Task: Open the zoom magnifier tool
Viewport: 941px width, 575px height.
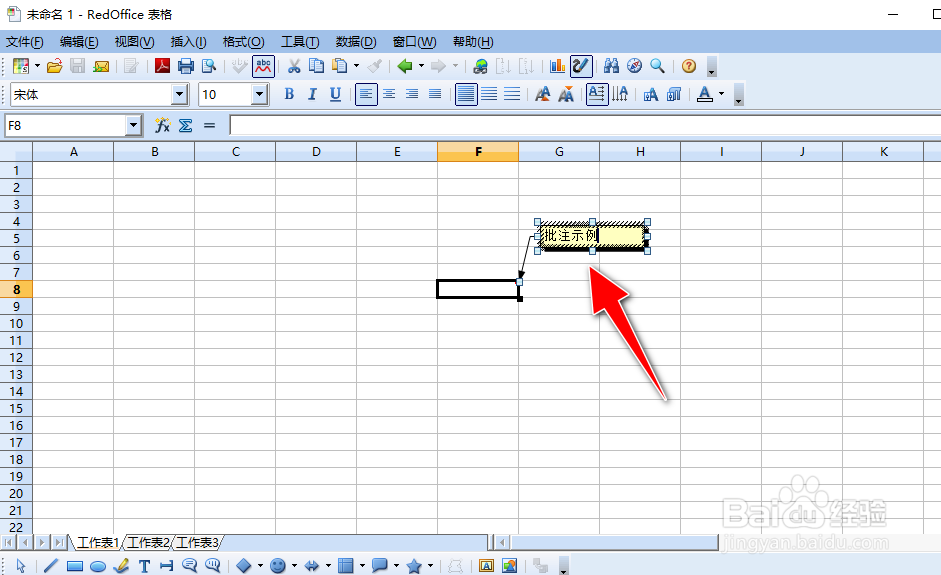Action: click(657, 66)
